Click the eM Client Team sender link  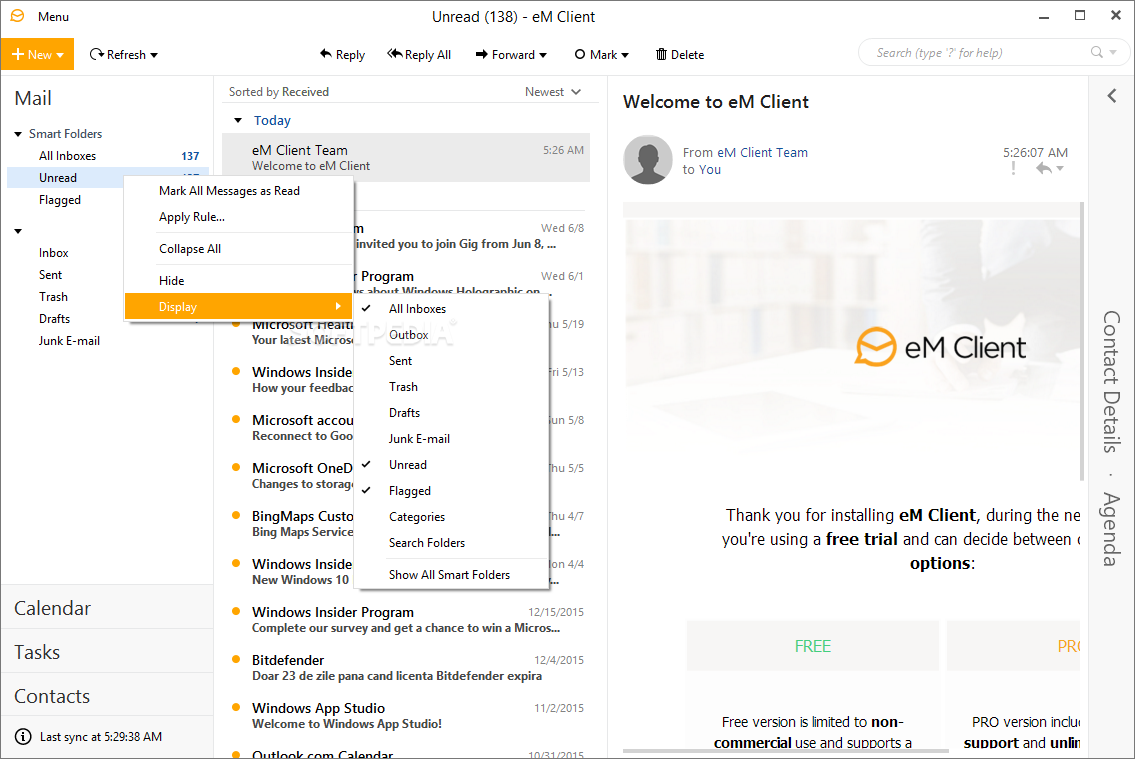point(762,153)
